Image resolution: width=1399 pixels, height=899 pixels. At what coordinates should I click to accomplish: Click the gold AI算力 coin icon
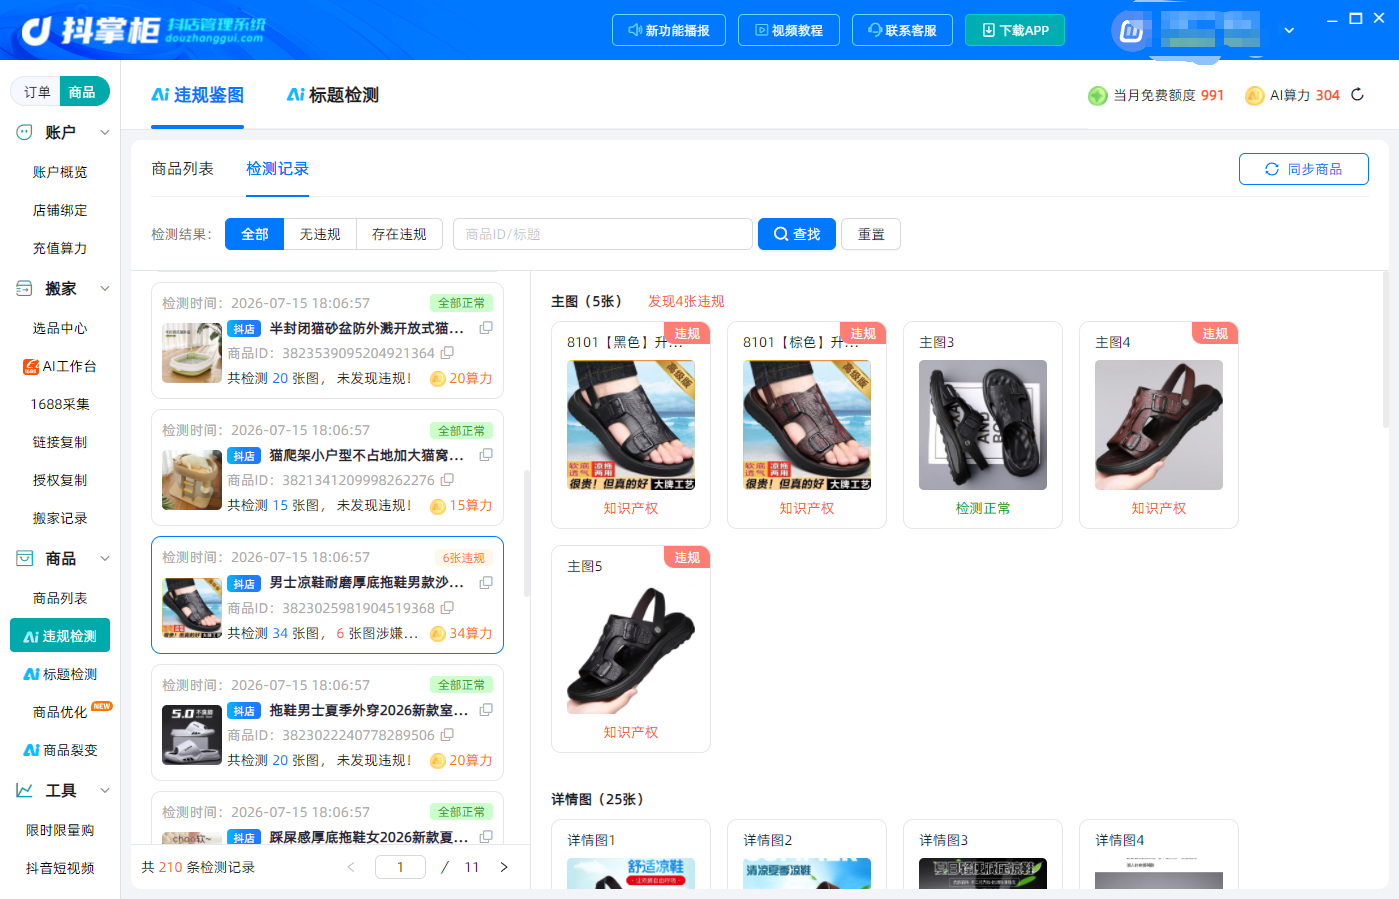point(1254,95)
